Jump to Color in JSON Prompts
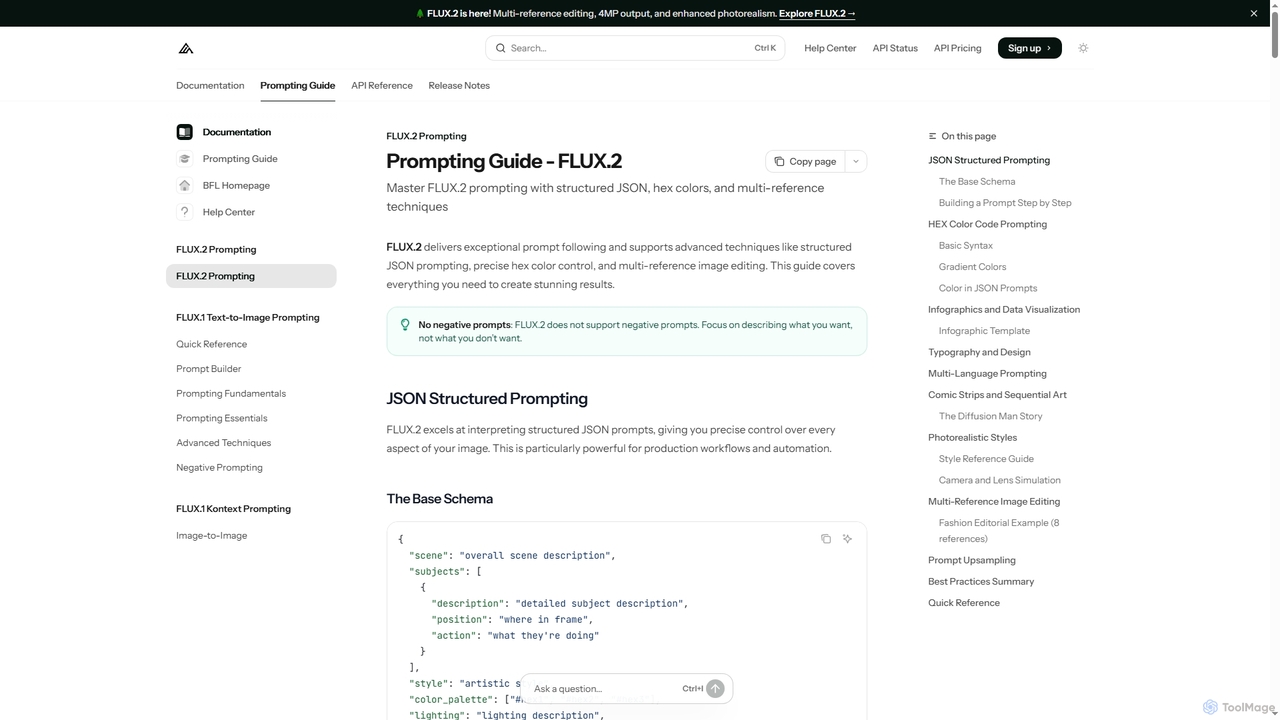The image size is (1280, 720). coord(988,288)
